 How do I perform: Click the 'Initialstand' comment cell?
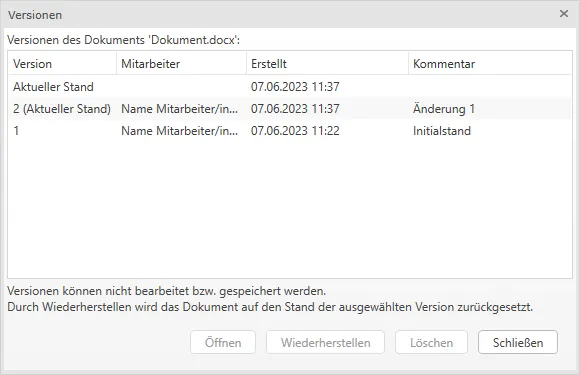(x=442, y=131)
